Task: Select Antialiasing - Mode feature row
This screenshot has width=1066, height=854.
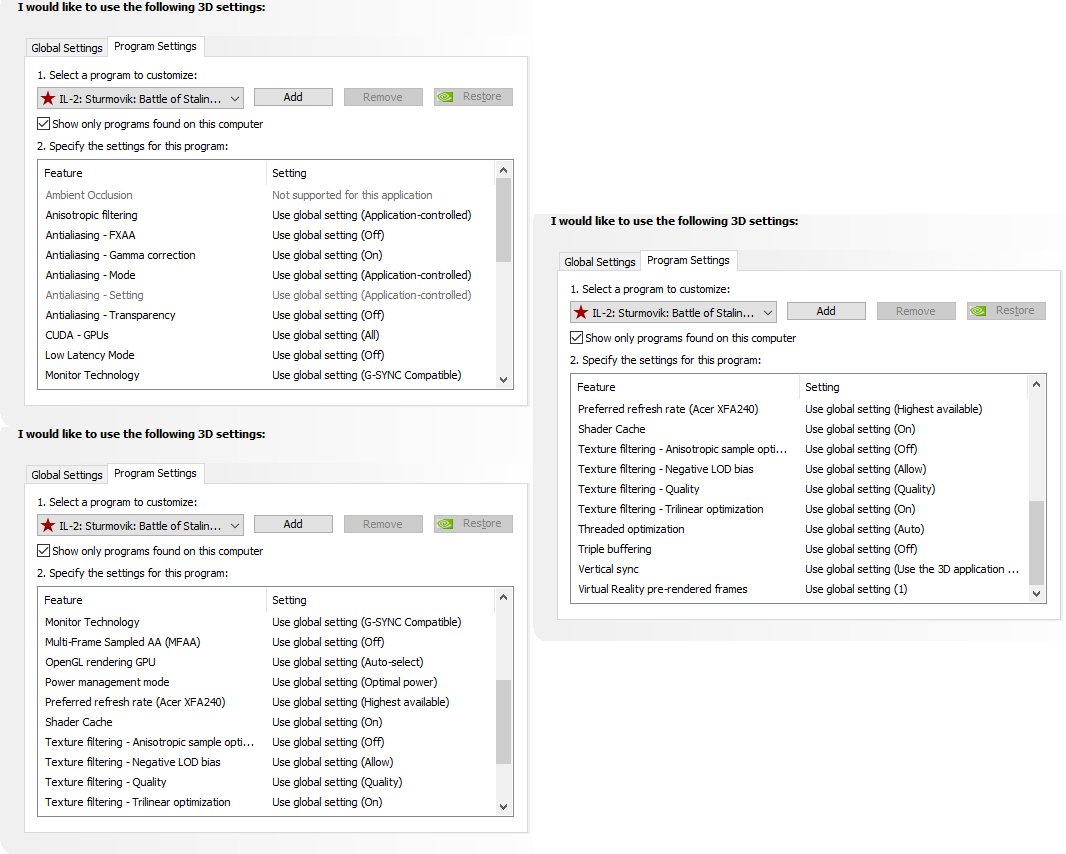Action: (x=267, y=275)
